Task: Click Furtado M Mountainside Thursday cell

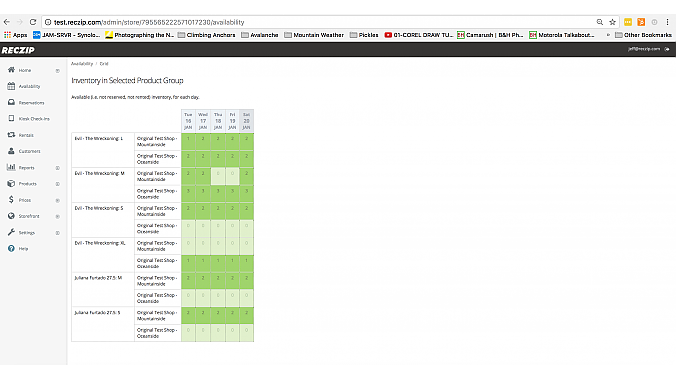Action: coord(218,281)
